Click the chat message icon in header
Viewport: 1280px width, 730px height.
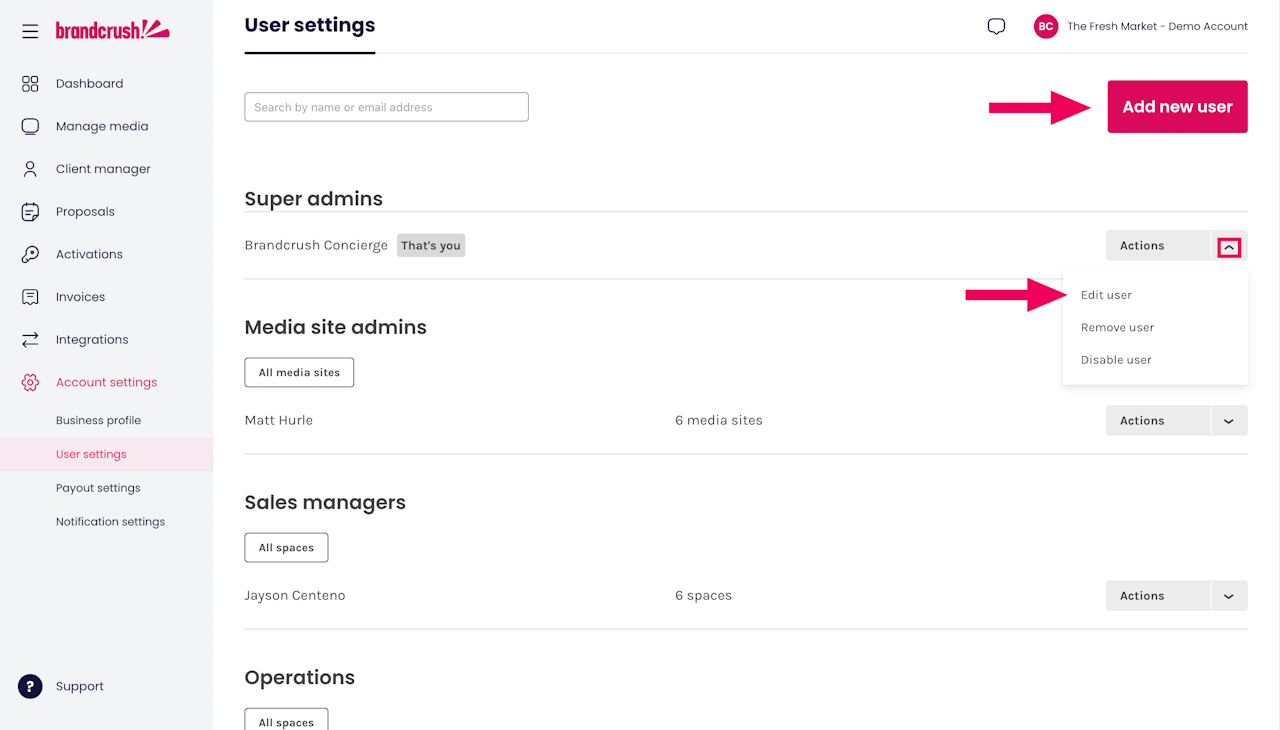pyautogui.click(x=996, y=27)
